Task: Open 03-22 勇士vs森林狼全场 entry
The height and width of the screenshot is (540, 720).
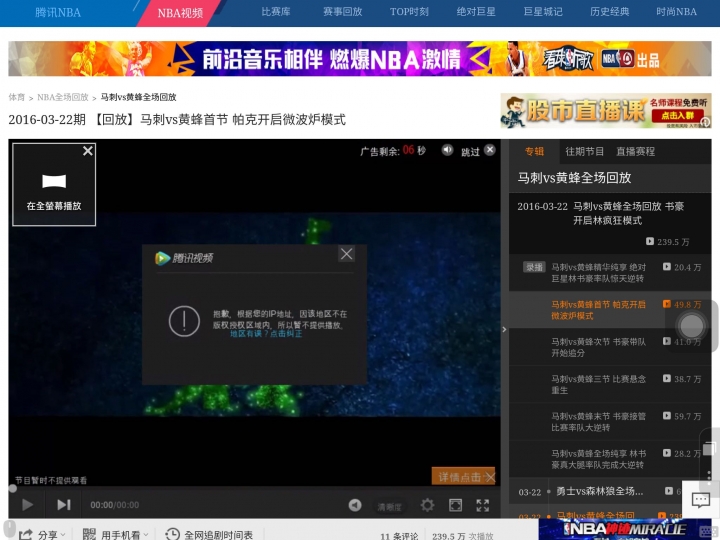Action: tap(599, 492)
